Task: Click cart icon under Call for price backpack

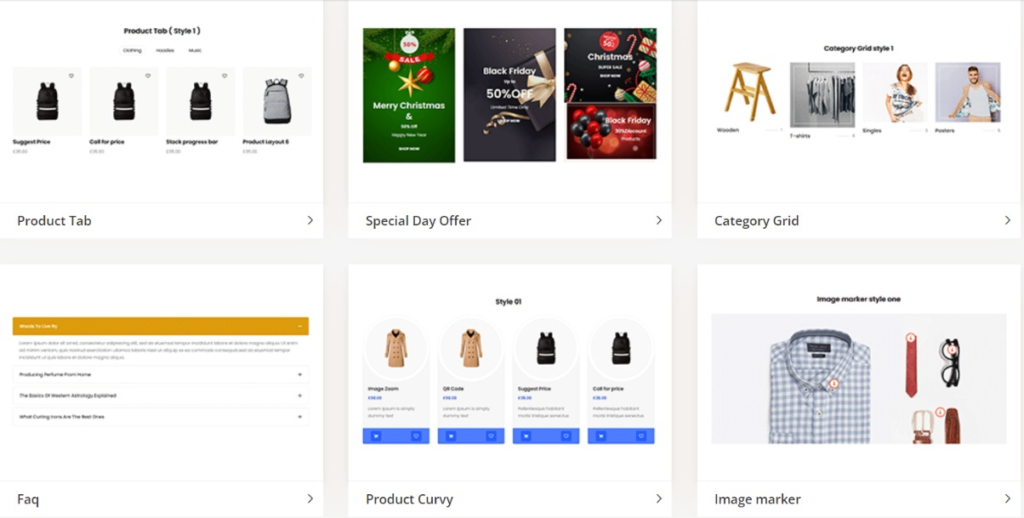Action: [x=601, y=436]
